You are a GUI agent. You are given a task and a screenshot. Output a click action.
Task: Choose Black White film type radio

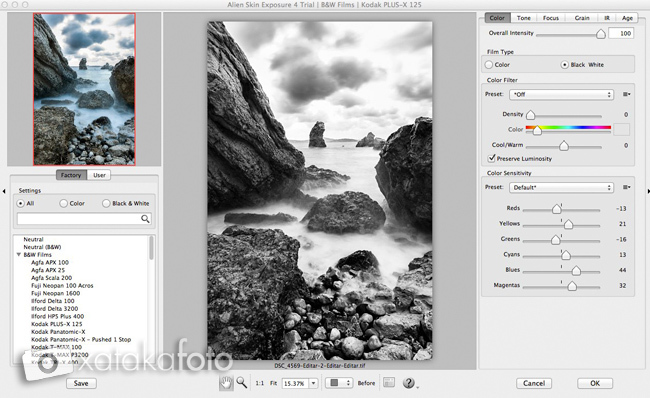click(x=565, y=65)
